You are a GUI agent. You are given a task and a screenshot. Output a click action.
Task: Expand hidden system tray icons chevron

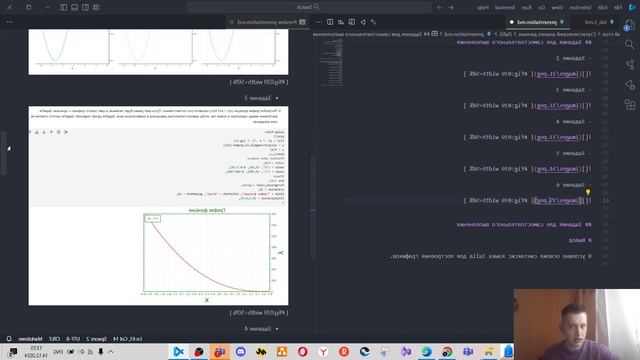111,351
